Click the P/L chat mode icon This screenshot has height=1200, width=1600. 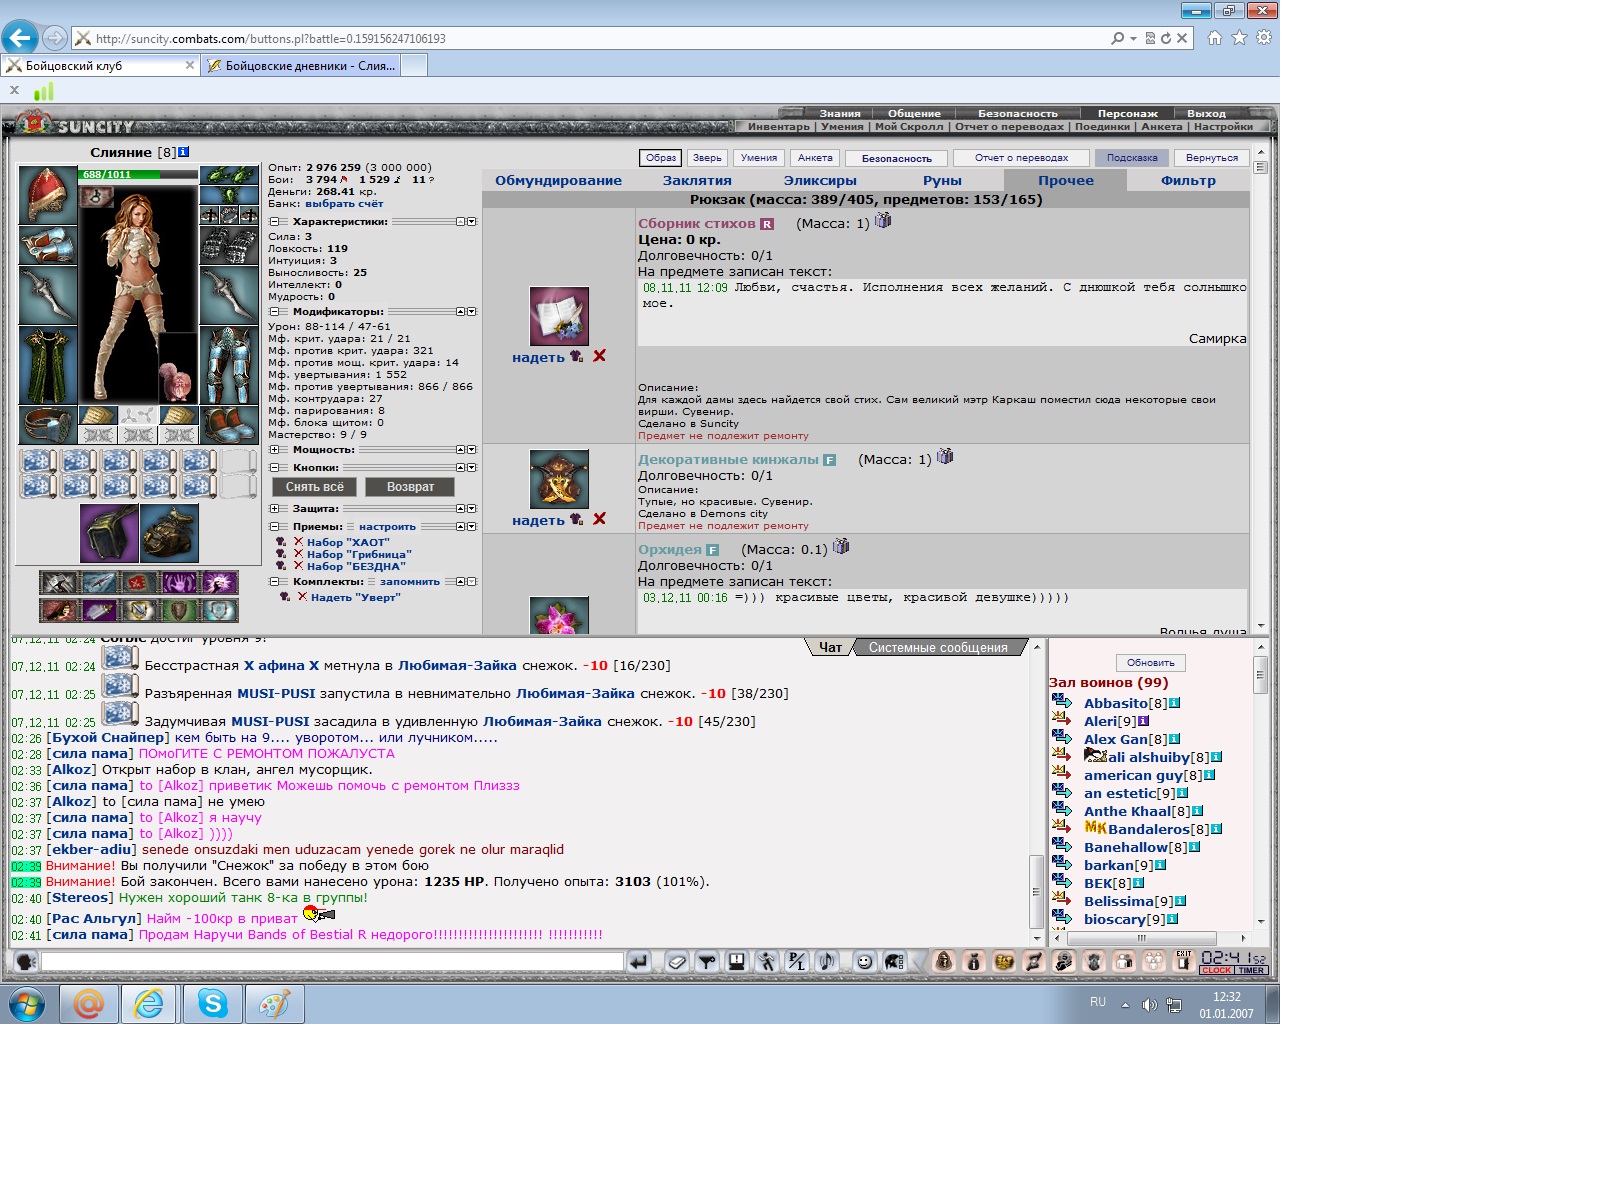click(797, 962)
